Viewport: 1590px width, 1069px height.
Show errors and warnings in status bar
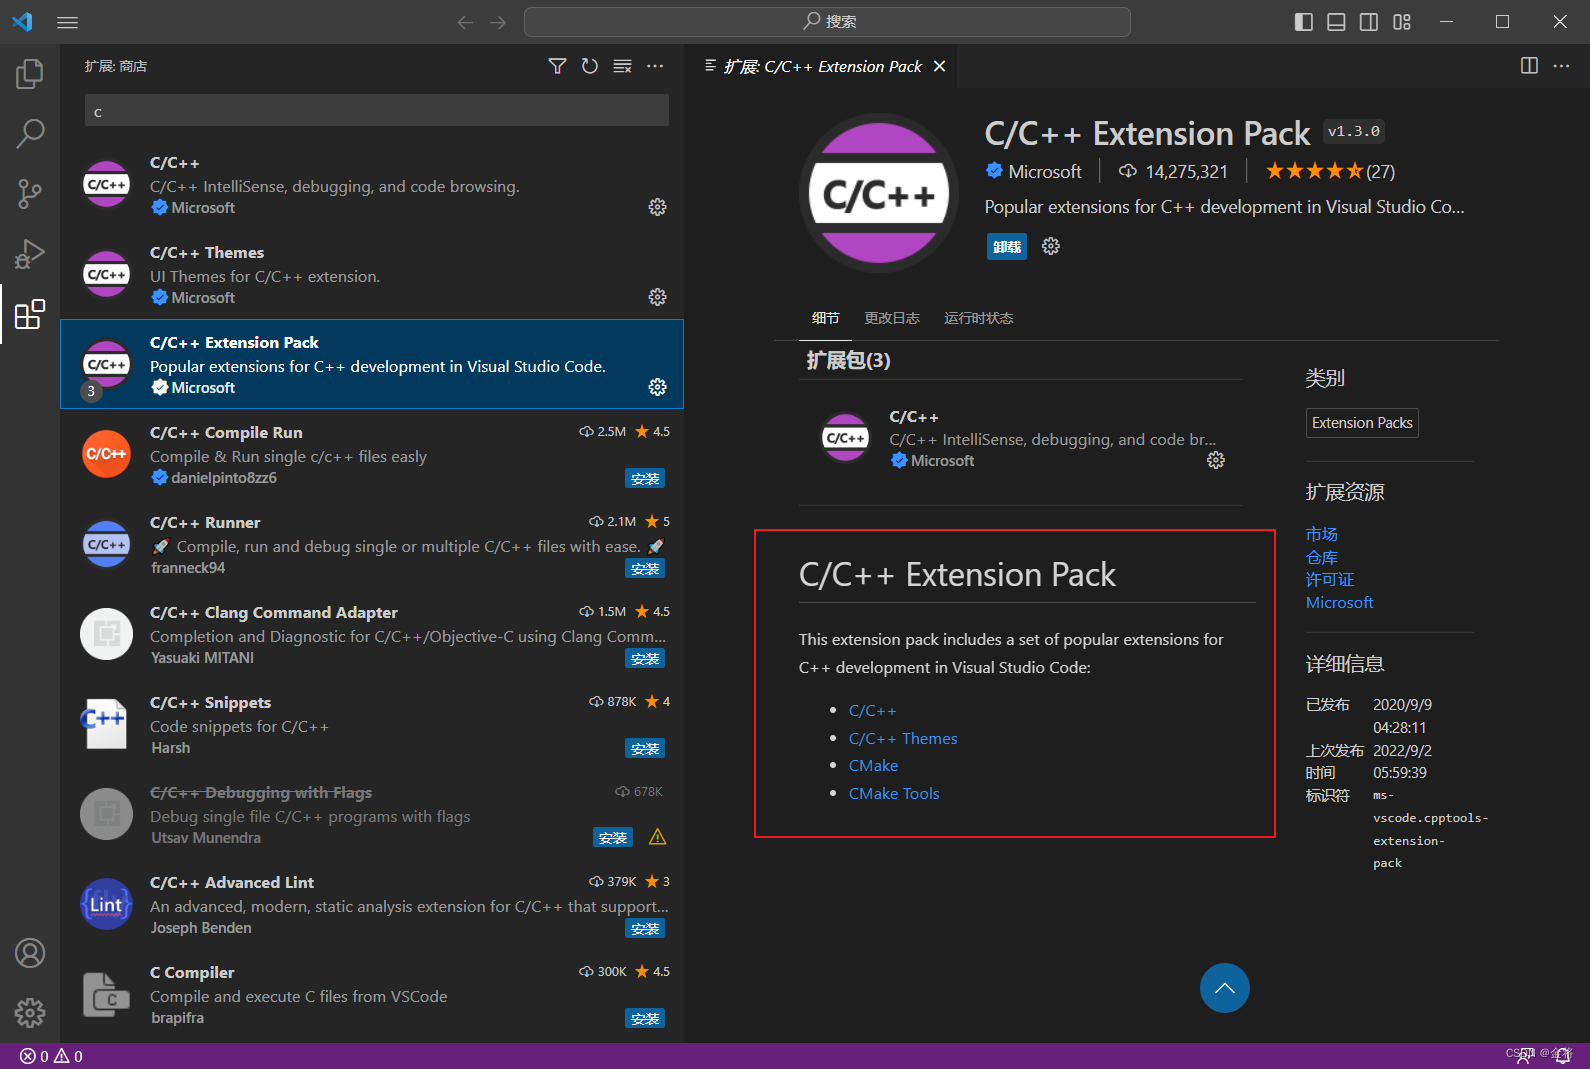click(51, 1056)
